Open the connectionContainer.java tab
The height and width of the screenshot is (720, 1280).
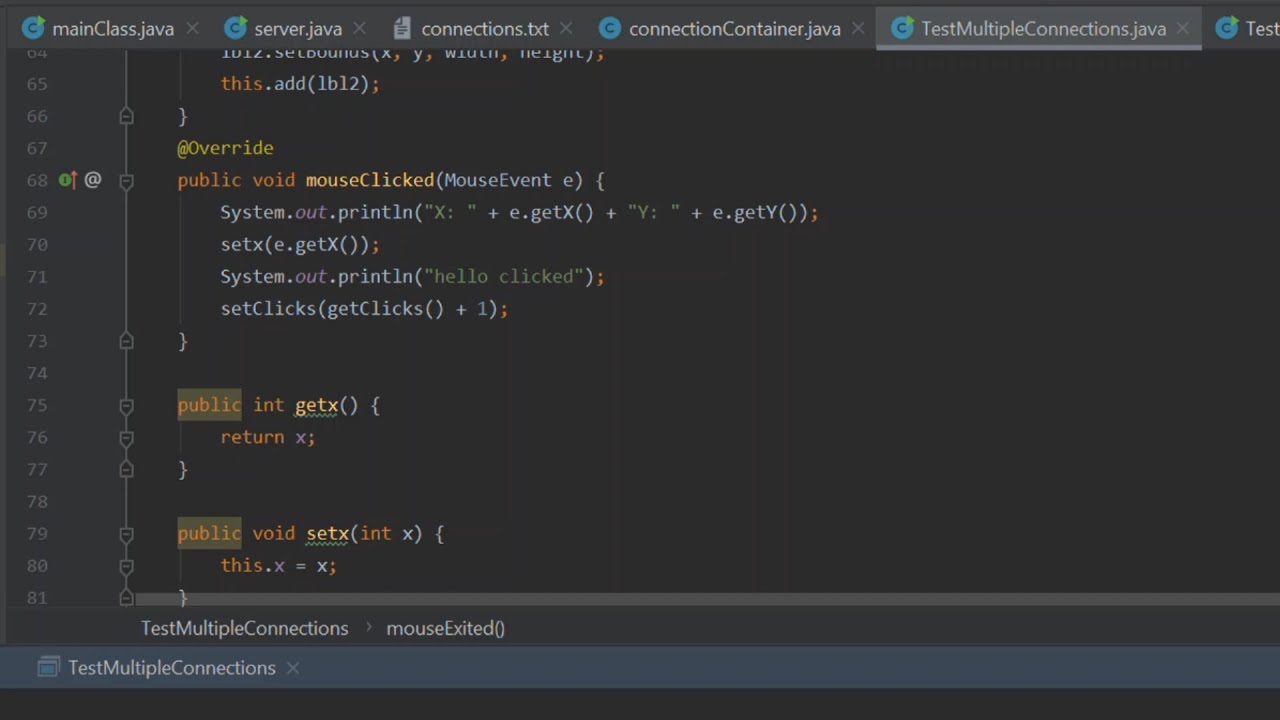[734, 29]
